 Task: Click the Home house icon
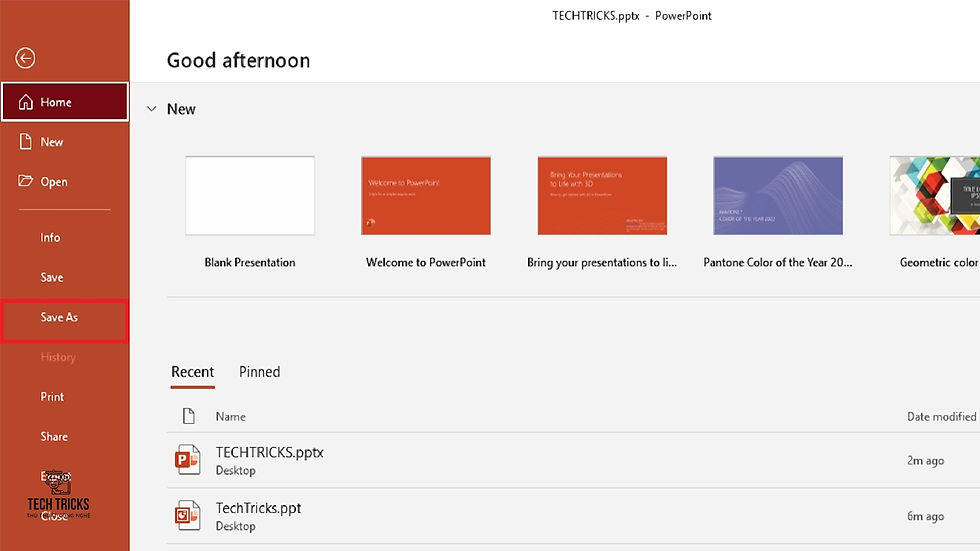(x=26, y=102)
